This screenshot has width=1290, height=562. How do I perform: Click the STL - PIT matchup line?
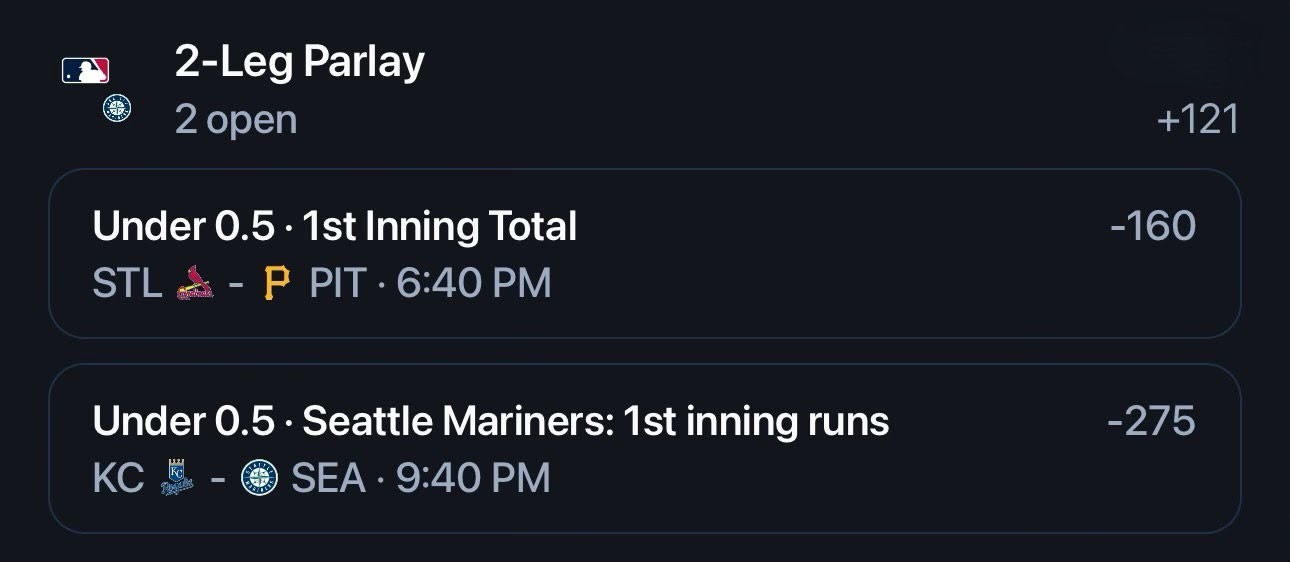[x=322, y=284]
